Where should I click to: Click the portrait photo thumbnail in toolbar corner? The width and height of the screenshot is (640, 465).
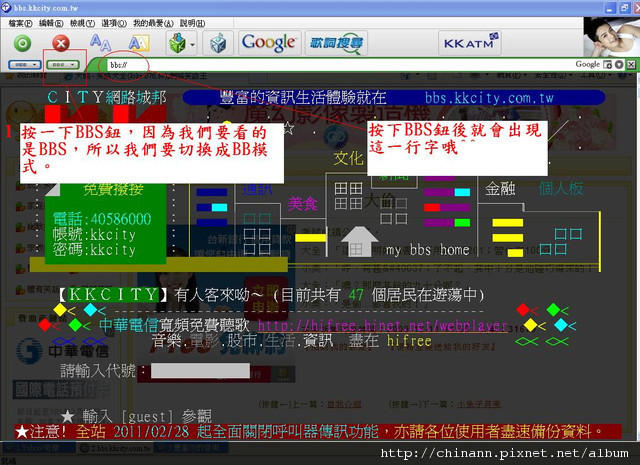pos(611,37)
